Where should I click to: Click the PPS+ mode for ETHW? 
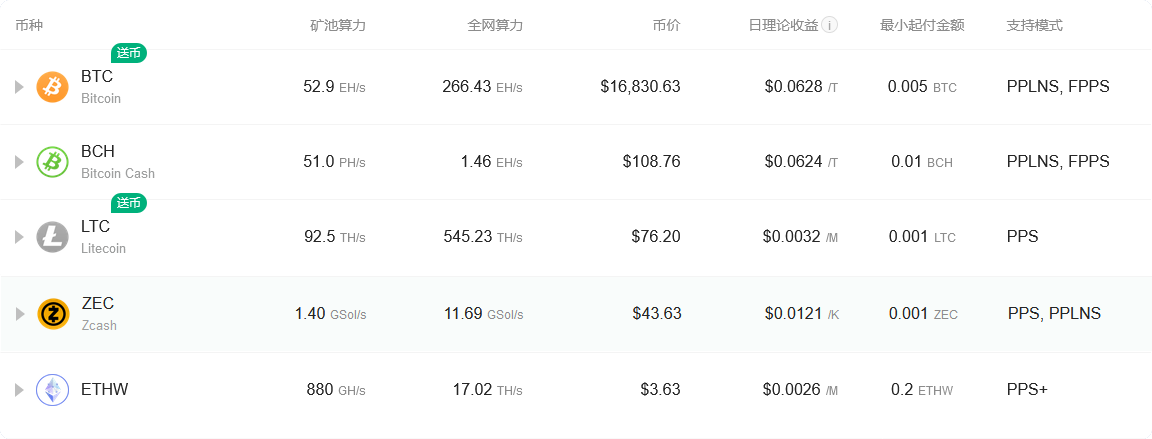point(1027,389)
